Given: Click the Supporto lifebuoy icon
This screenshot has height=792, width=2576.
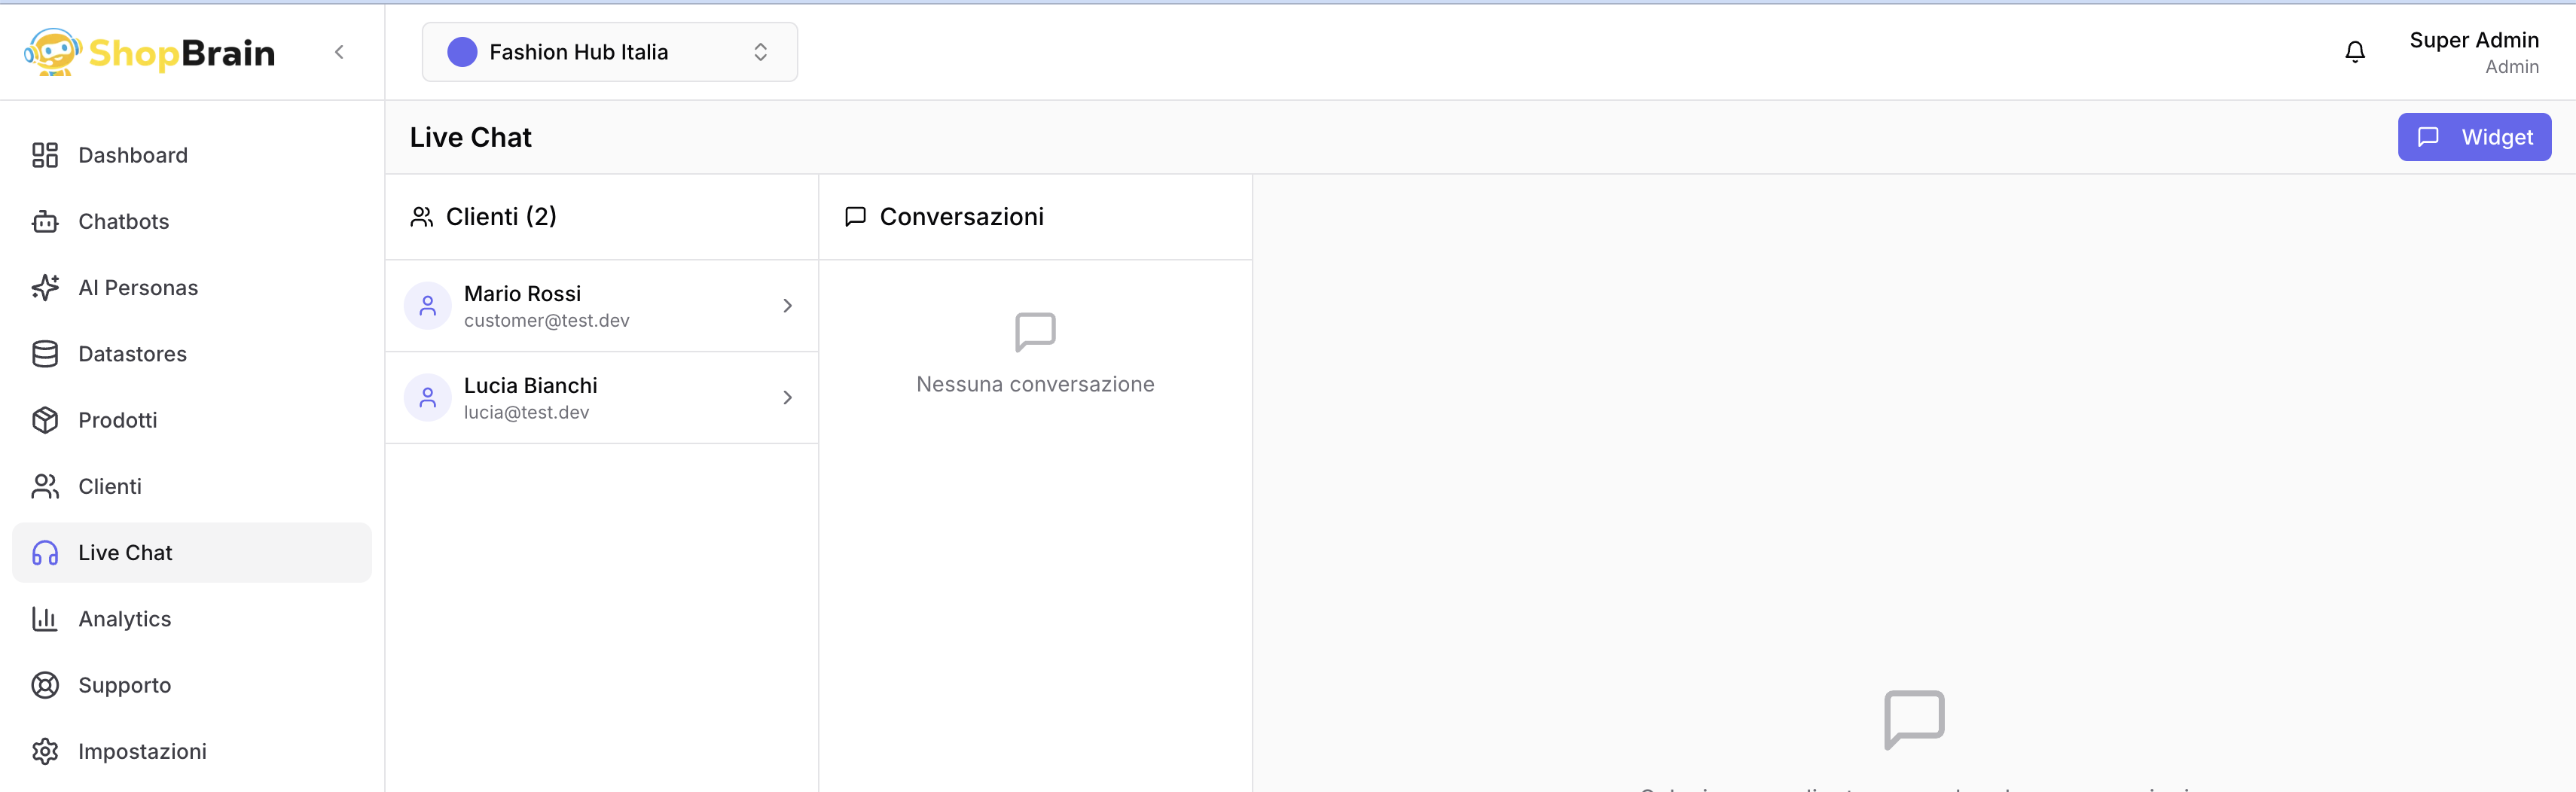Looking at the screenshot, I should point(45,685).
